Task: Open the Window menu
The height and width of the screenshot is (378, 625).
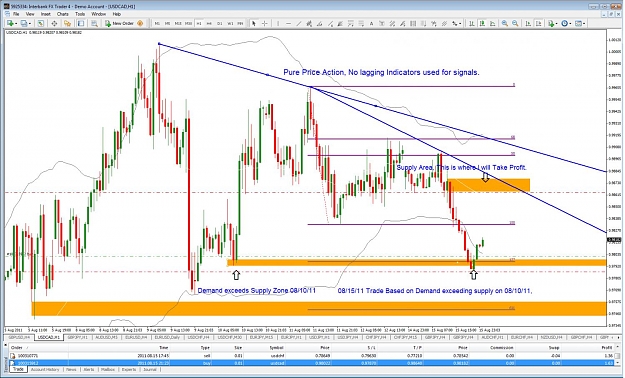Action: tap(98, 14)
